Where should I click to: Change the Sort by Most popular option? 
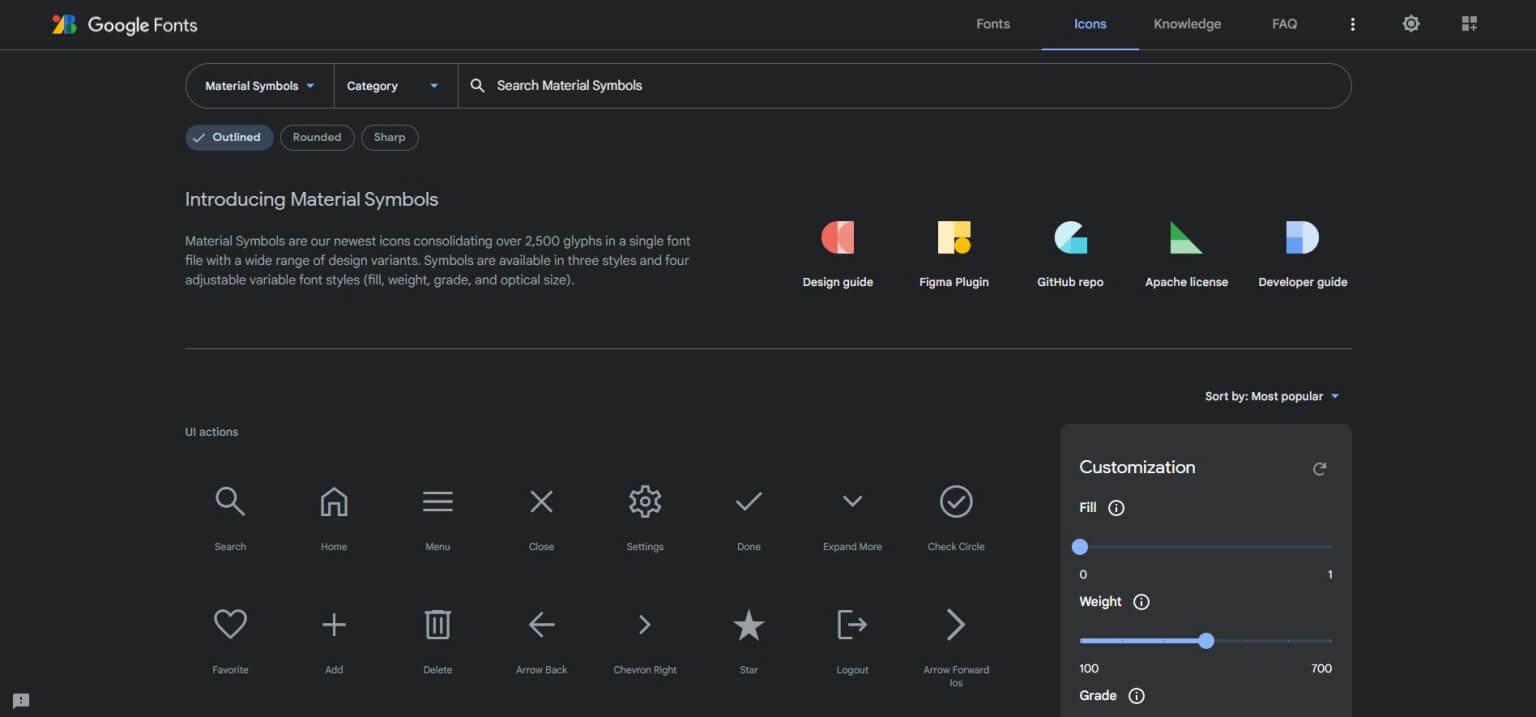pyautogui.click(x=1272, y=396)
